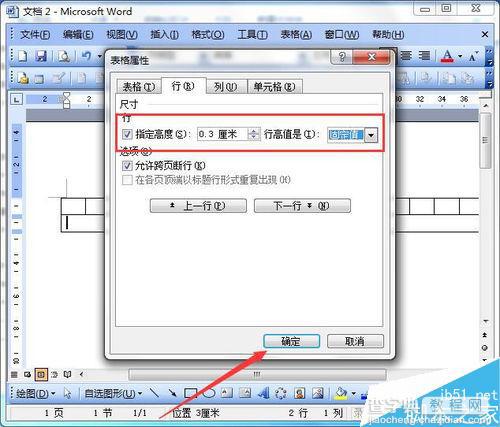
Task: Switch to the 单元格(E) tab
Action: (x=274, y=87)
